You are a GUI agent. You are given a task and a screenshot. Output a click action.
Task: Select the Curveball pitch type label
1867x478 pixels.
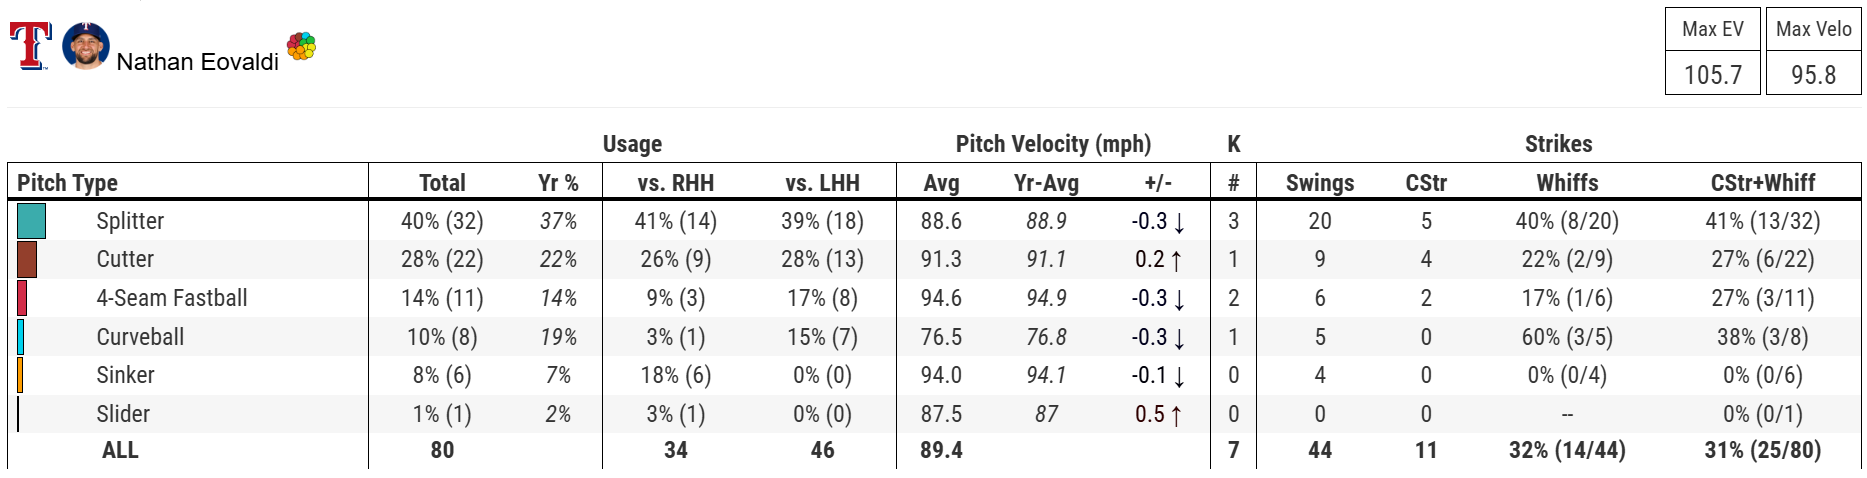[x=140, y=337]
